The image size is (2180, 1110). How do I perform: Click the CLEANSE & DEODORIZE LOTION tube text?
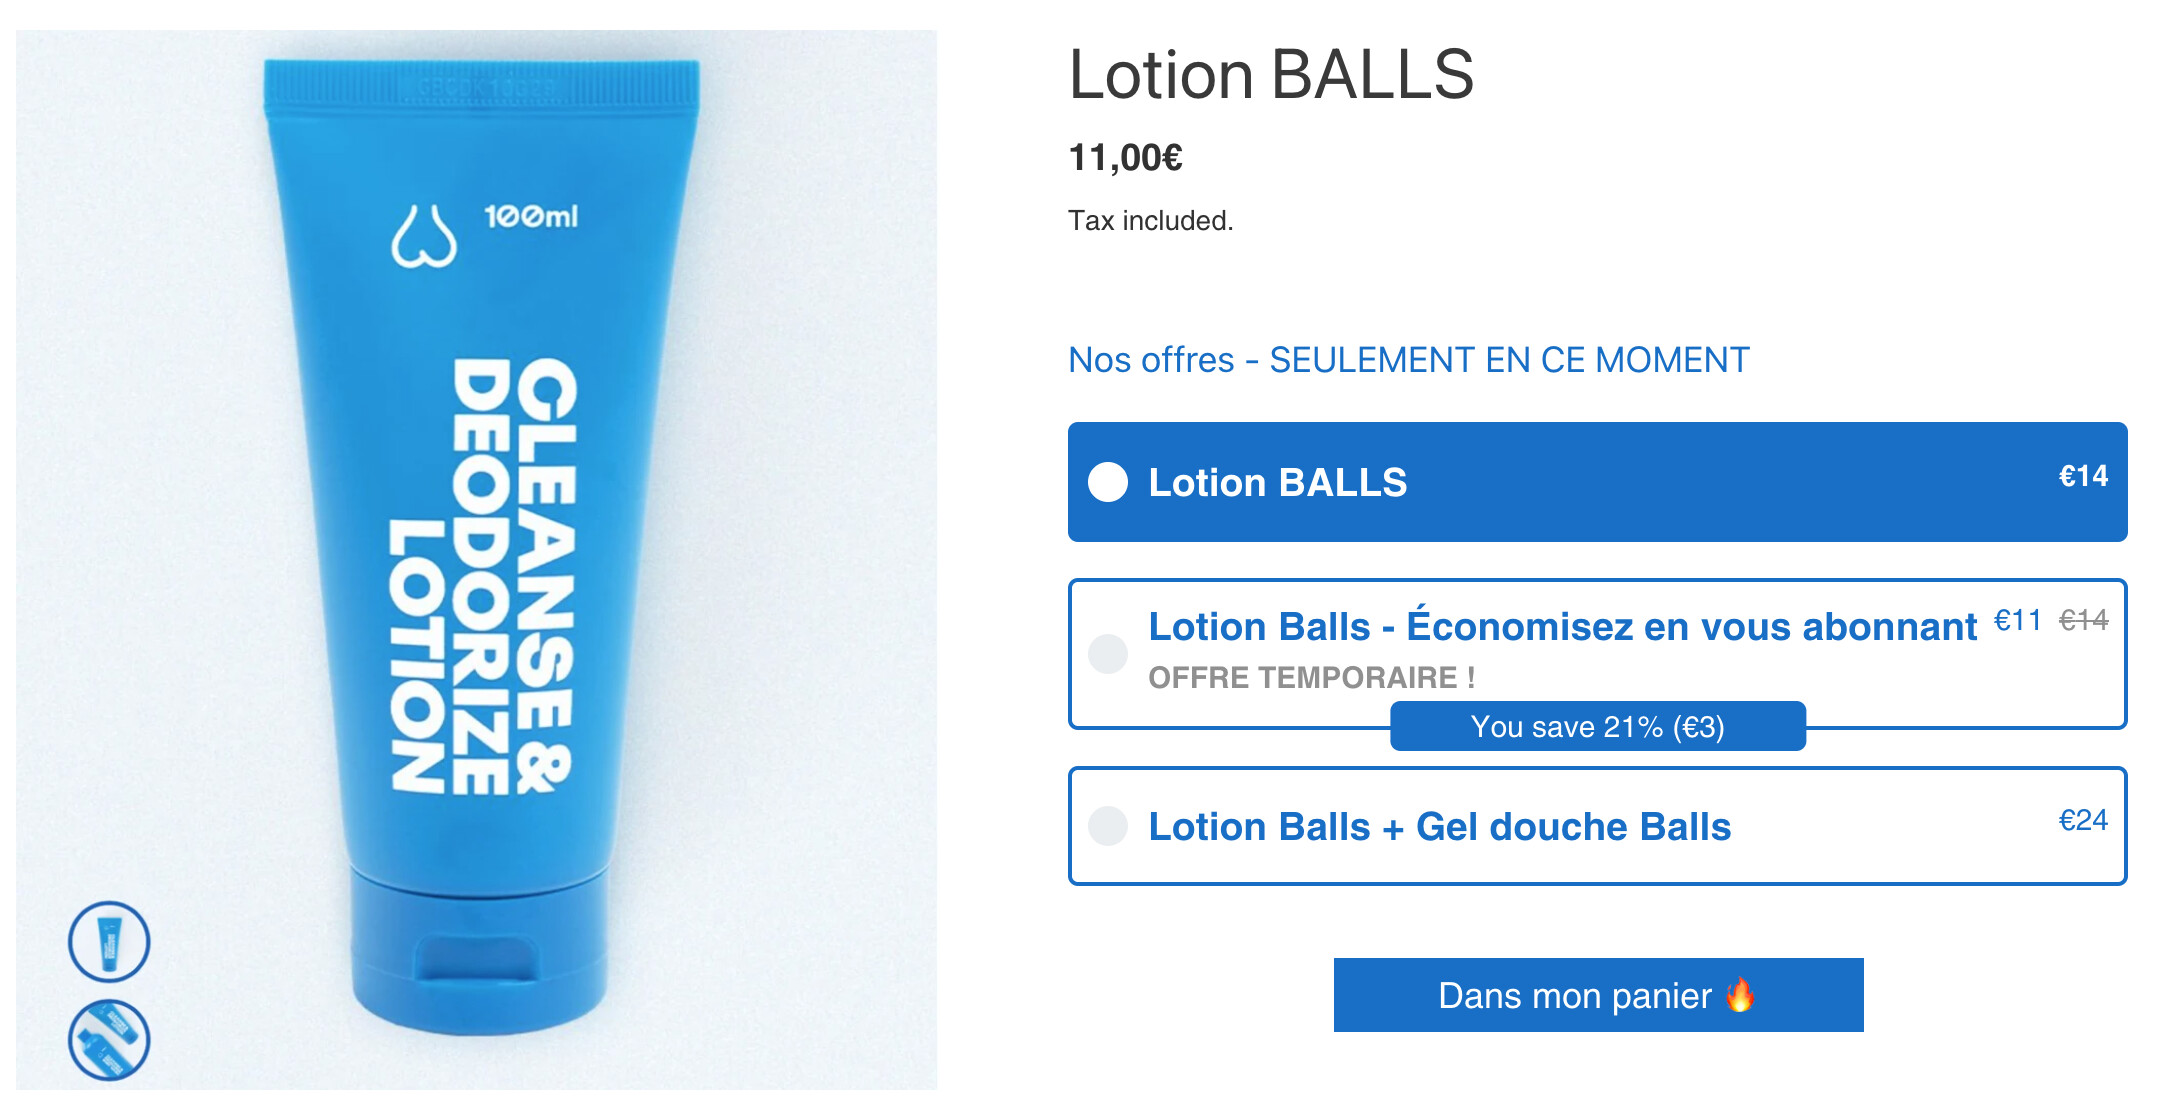click(483, 576)
